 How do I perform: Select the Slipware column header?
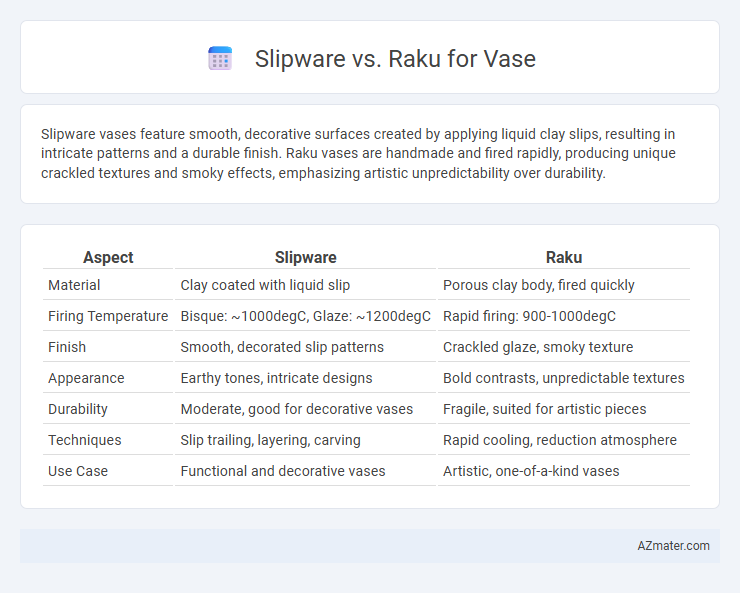coord(305,257)
